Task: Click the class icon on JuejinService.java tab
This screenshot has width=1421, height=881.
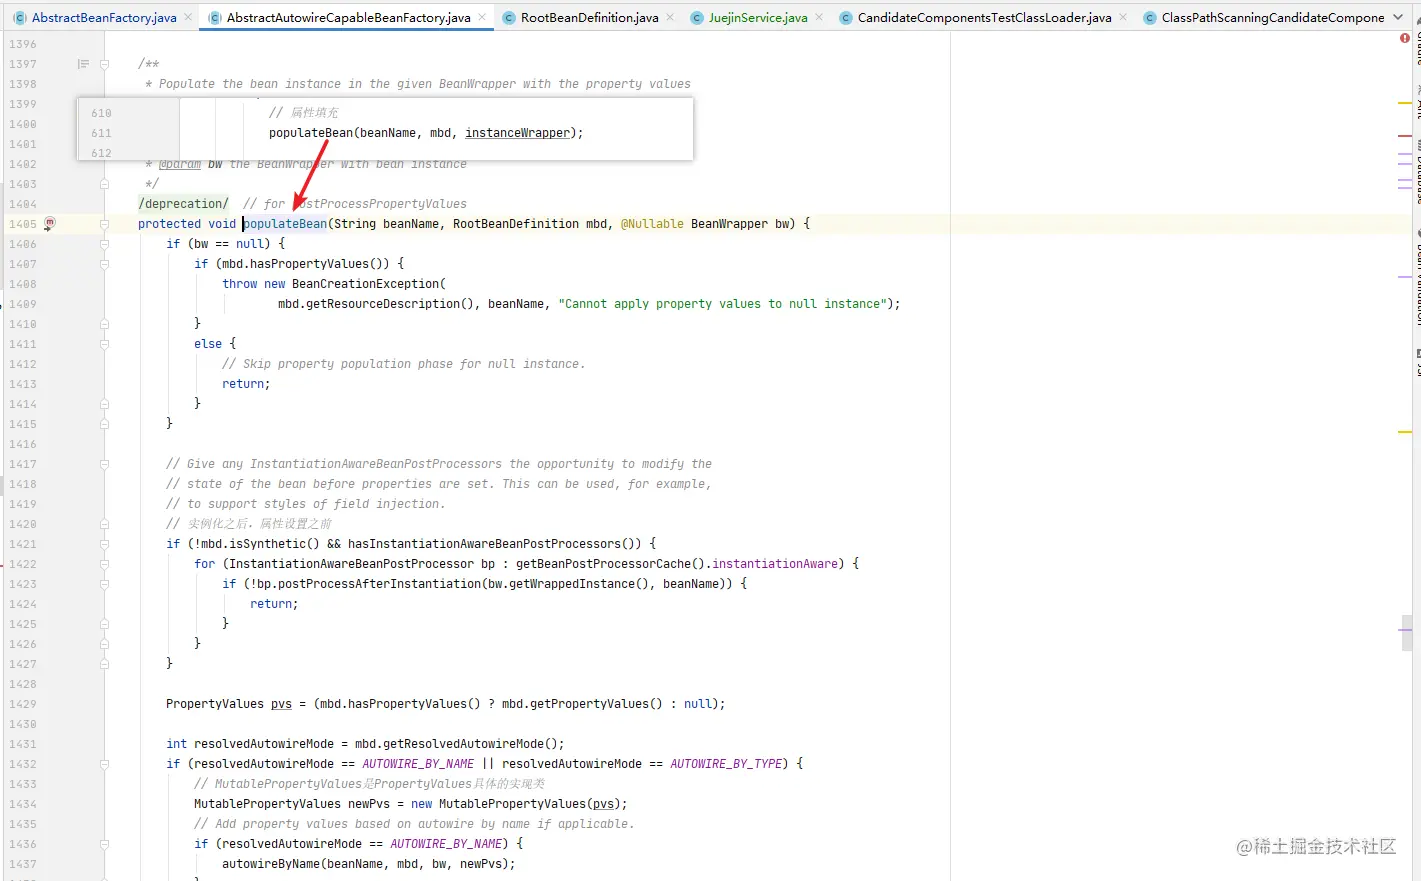Action: [697, 18]
